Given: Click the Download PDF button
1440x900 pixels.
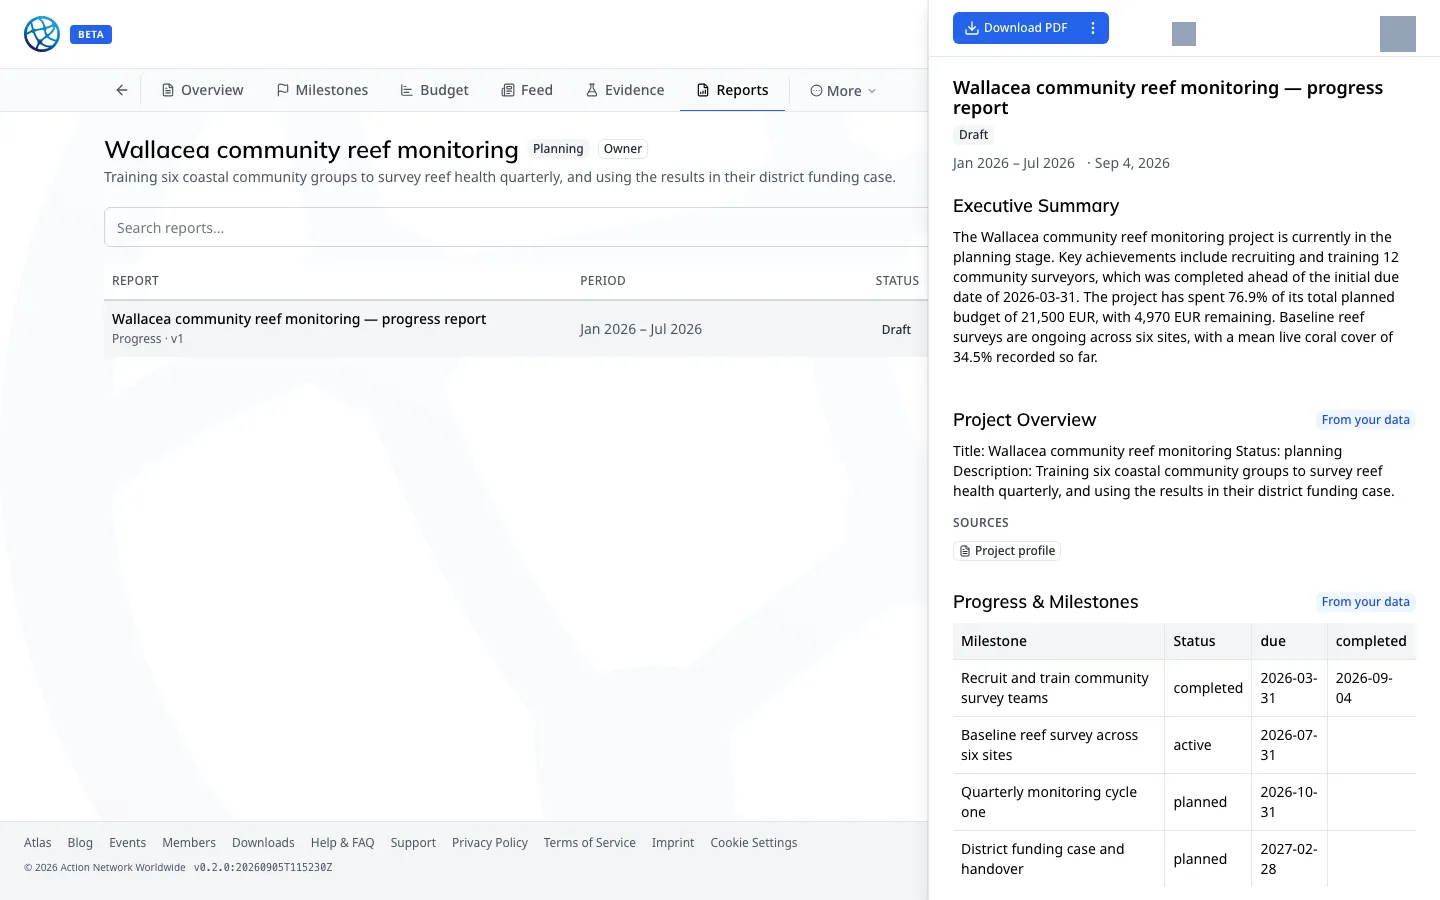Looking at the screenshot, I should (x=1017, y=28).
